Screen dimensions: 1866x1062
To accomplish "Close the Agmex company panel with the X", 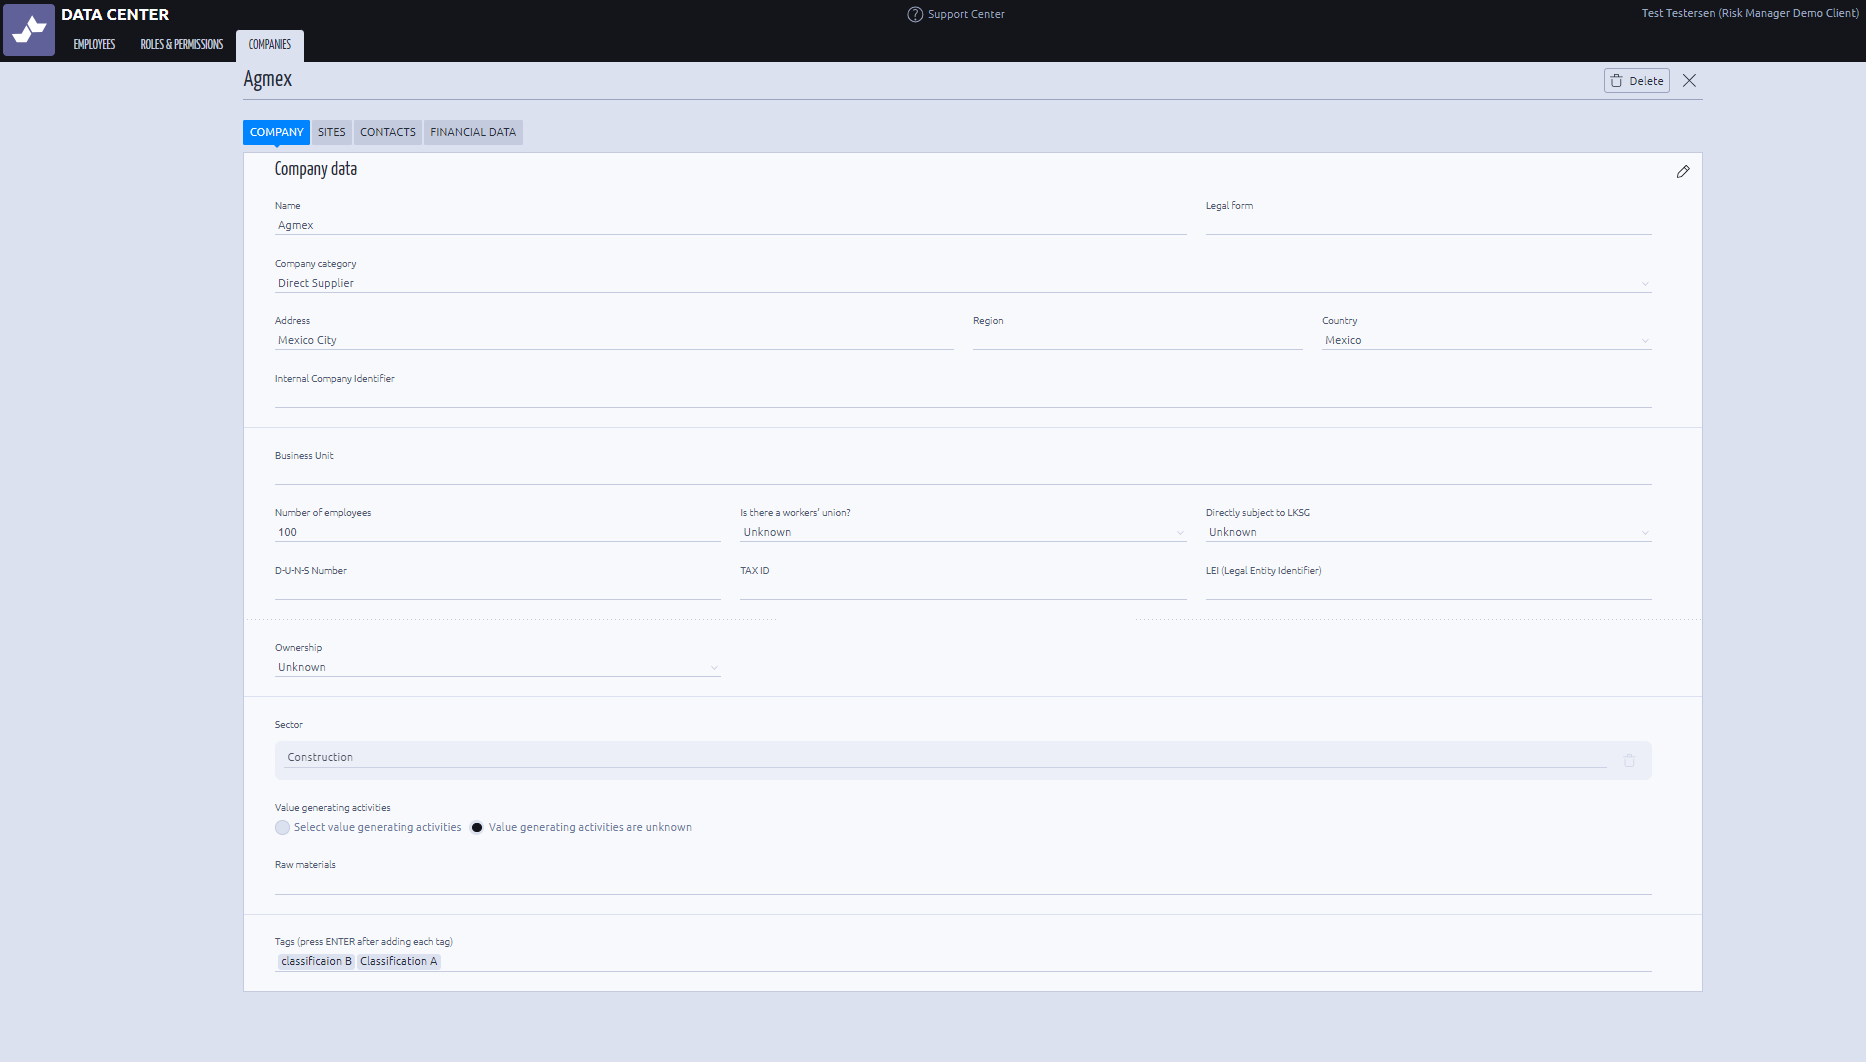I will [1689, 81].
